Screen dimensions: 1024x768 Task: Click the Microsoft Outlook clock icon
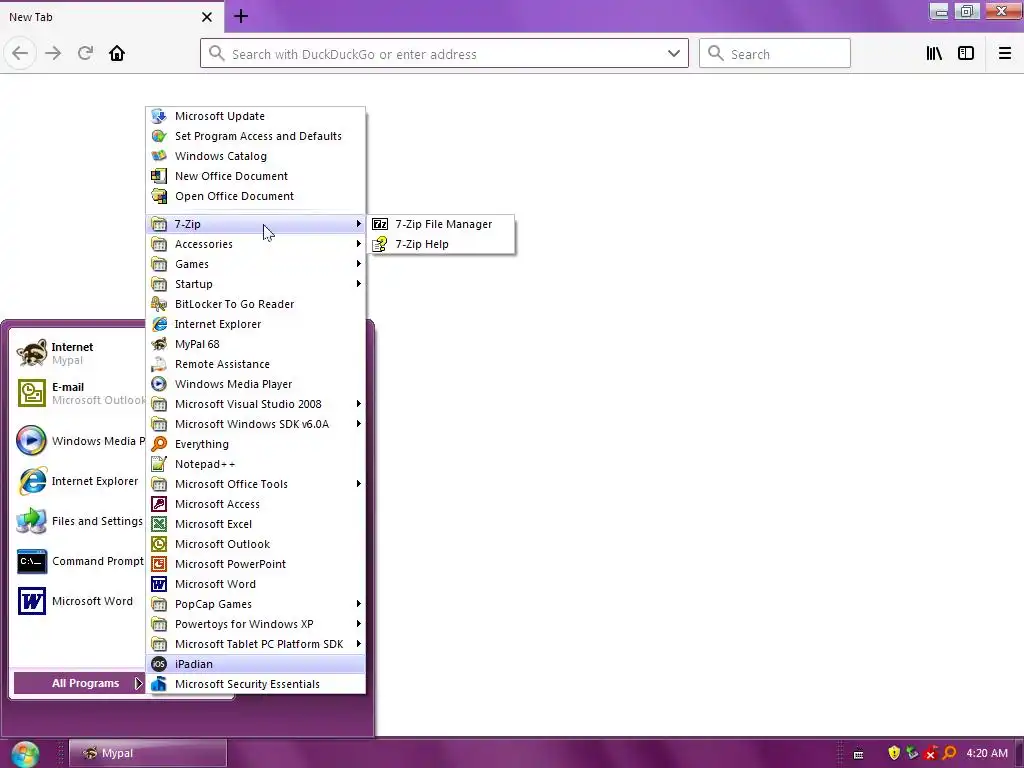point(159,544)
